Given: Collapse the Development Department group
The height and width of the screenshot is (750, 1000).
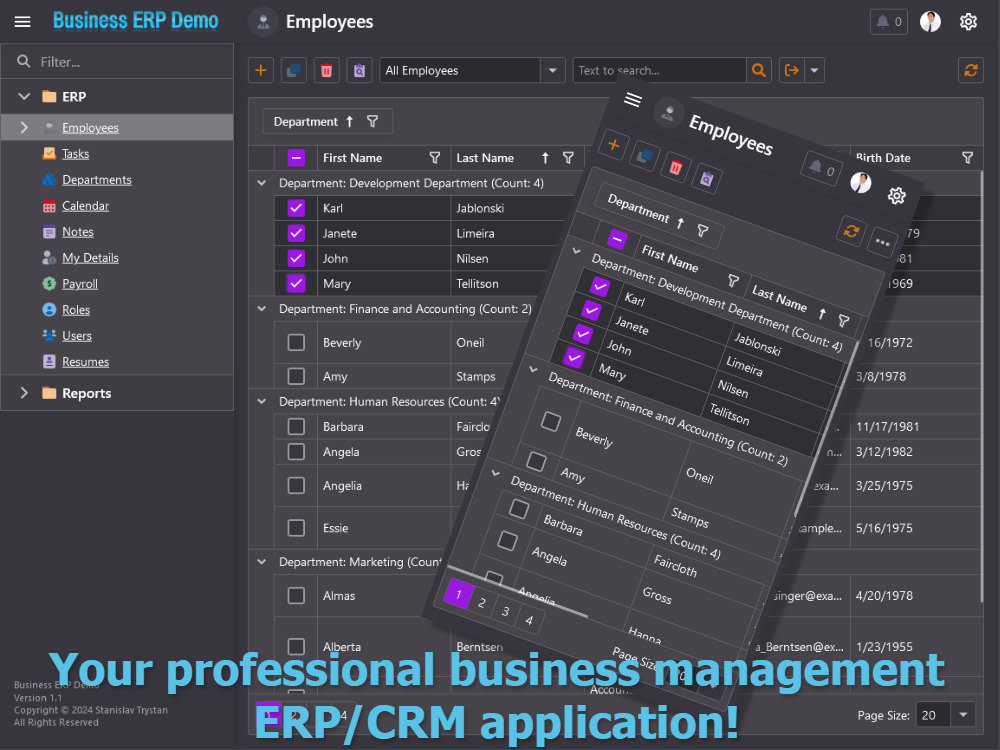Looking at the screenshot, I should 261,183.
